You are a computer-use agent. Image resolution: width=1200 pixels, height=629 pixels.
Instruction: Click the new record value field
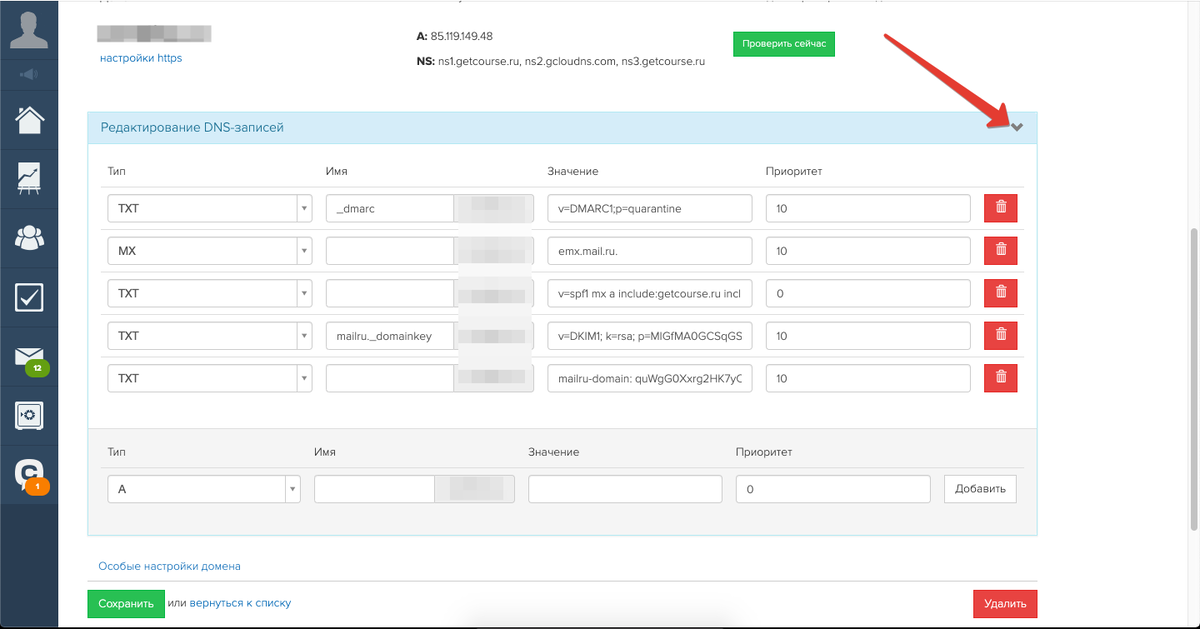tap(625, 489)
